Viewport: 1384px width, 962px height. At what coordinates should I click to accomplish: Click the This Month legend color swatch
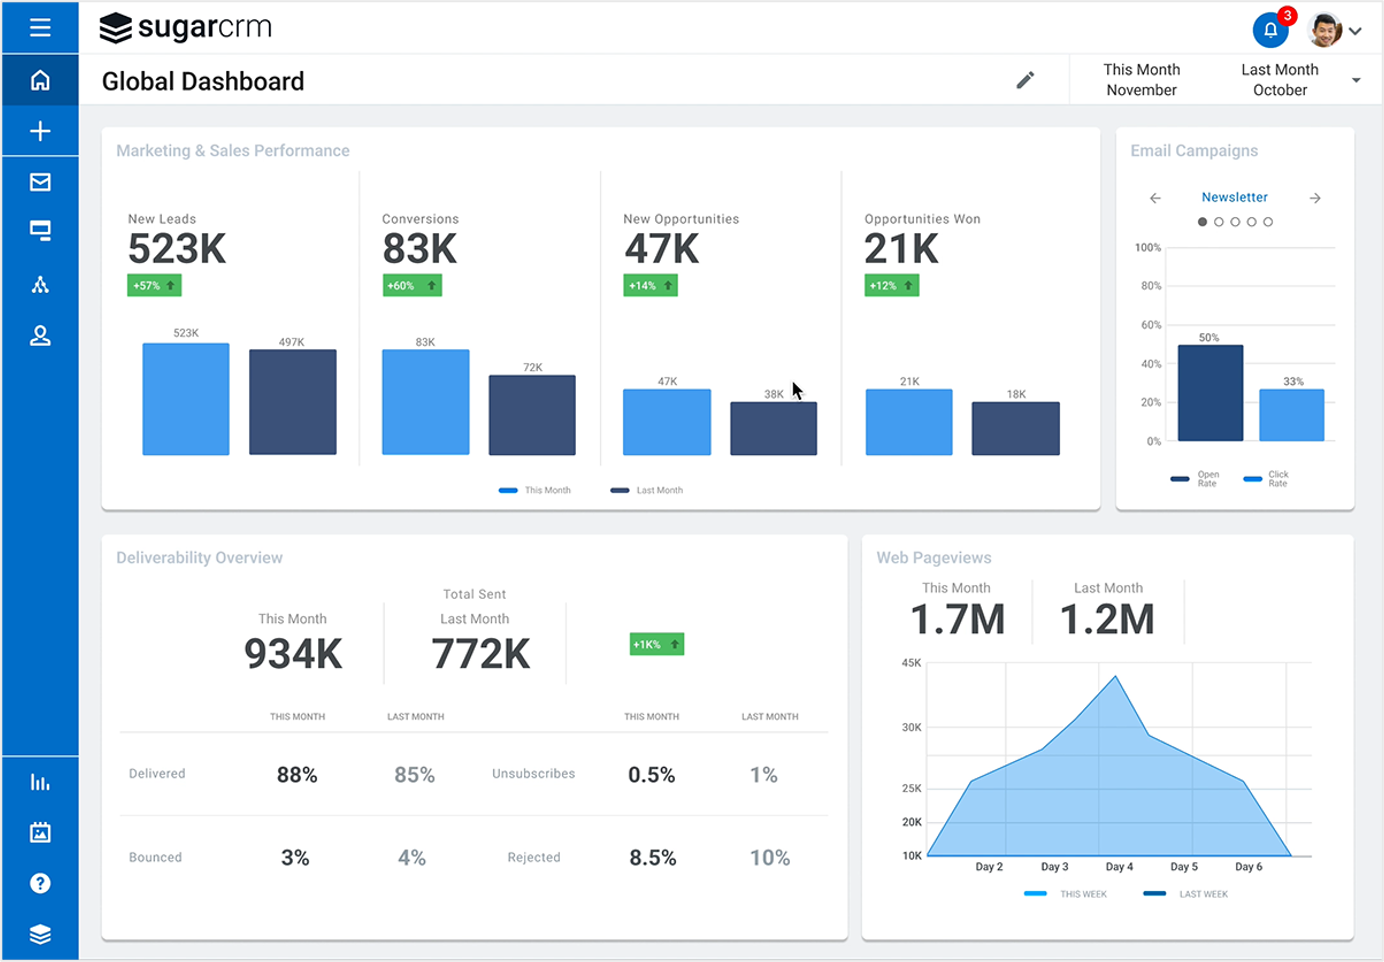tap(508, 490)
